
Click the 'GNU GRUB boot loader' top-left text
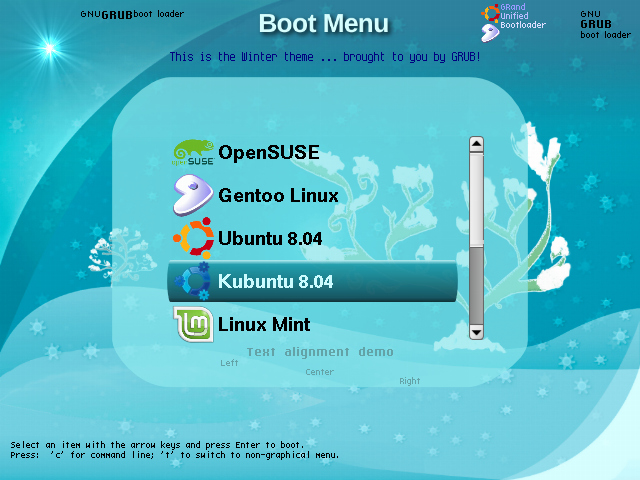(132, 14)
